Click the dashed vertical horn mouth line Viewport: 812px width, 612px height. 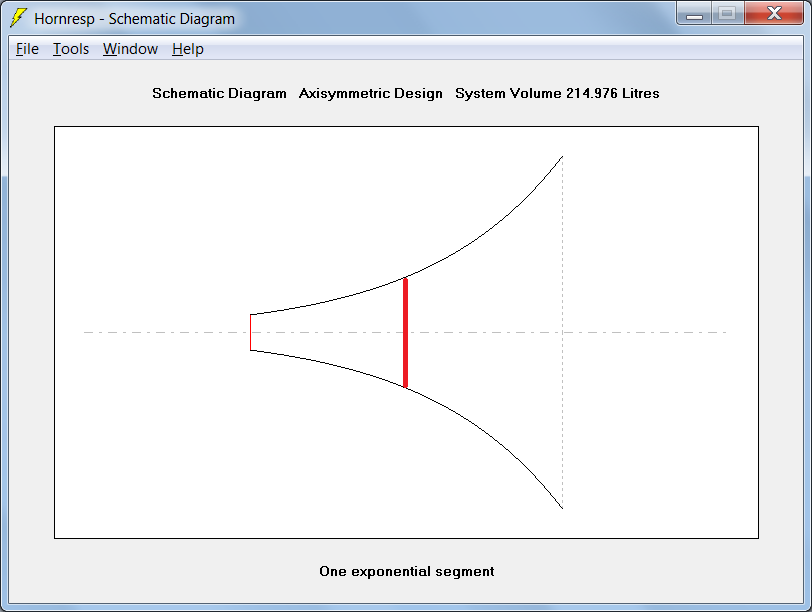562,332
